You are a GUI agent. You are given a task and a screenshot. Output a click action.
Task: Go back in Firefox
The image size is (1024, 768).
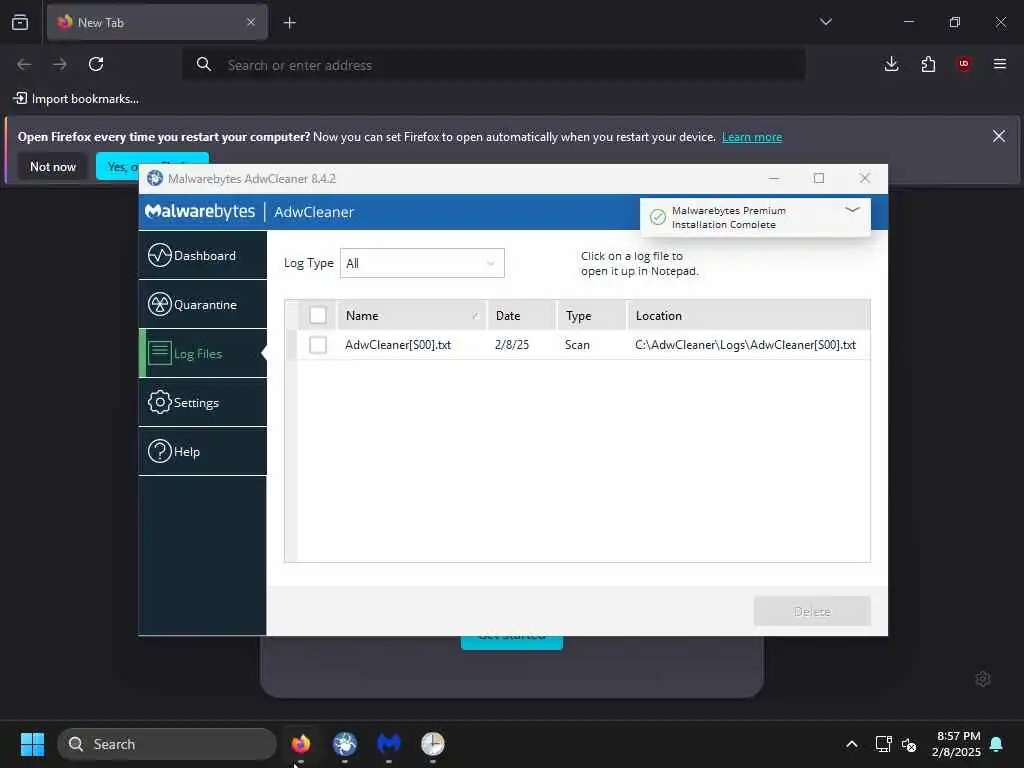[x=24, y=64]
